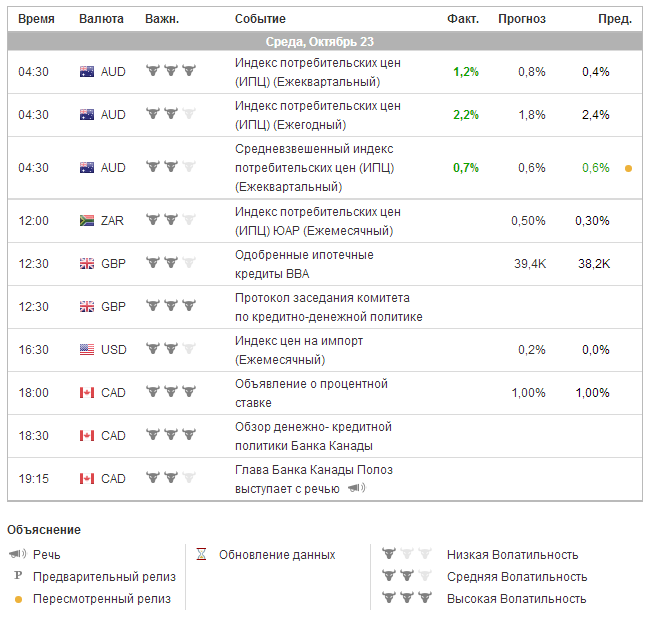Click the hourglass data update legend icon

click(x=201, y=554)
